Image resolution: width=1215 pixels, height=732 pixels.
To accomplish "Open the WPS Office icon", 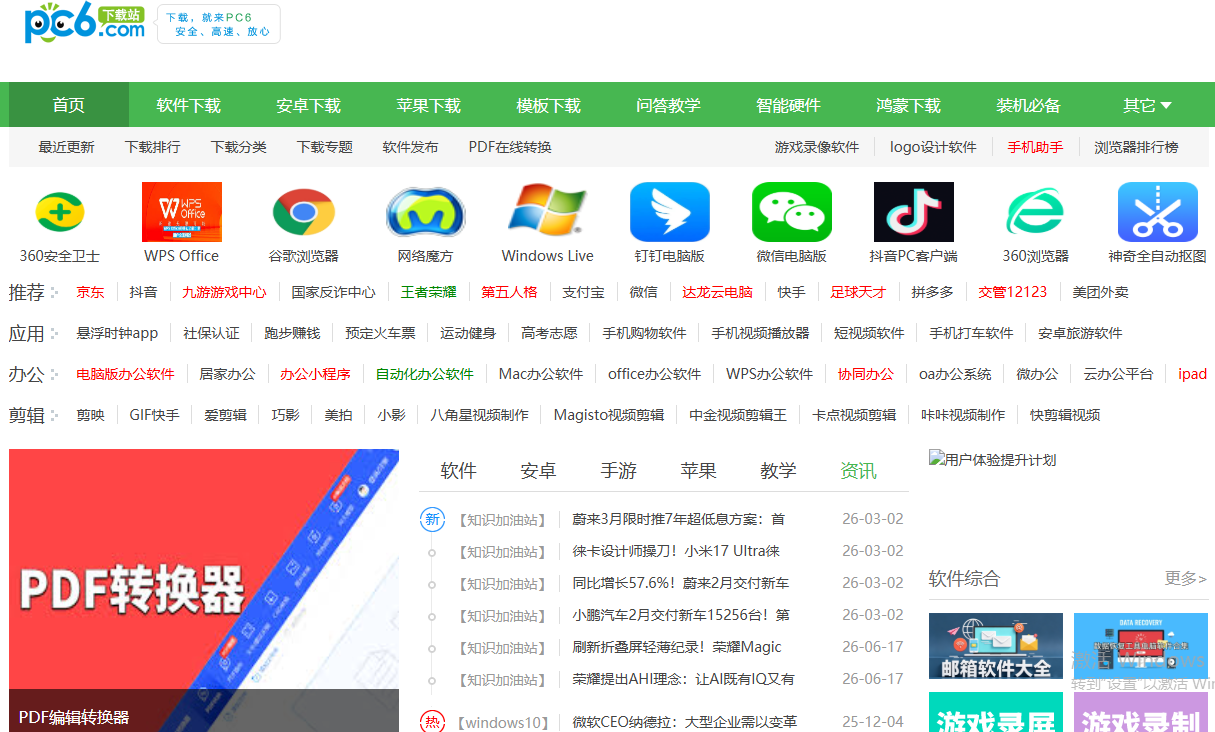I will coord(182,212).
